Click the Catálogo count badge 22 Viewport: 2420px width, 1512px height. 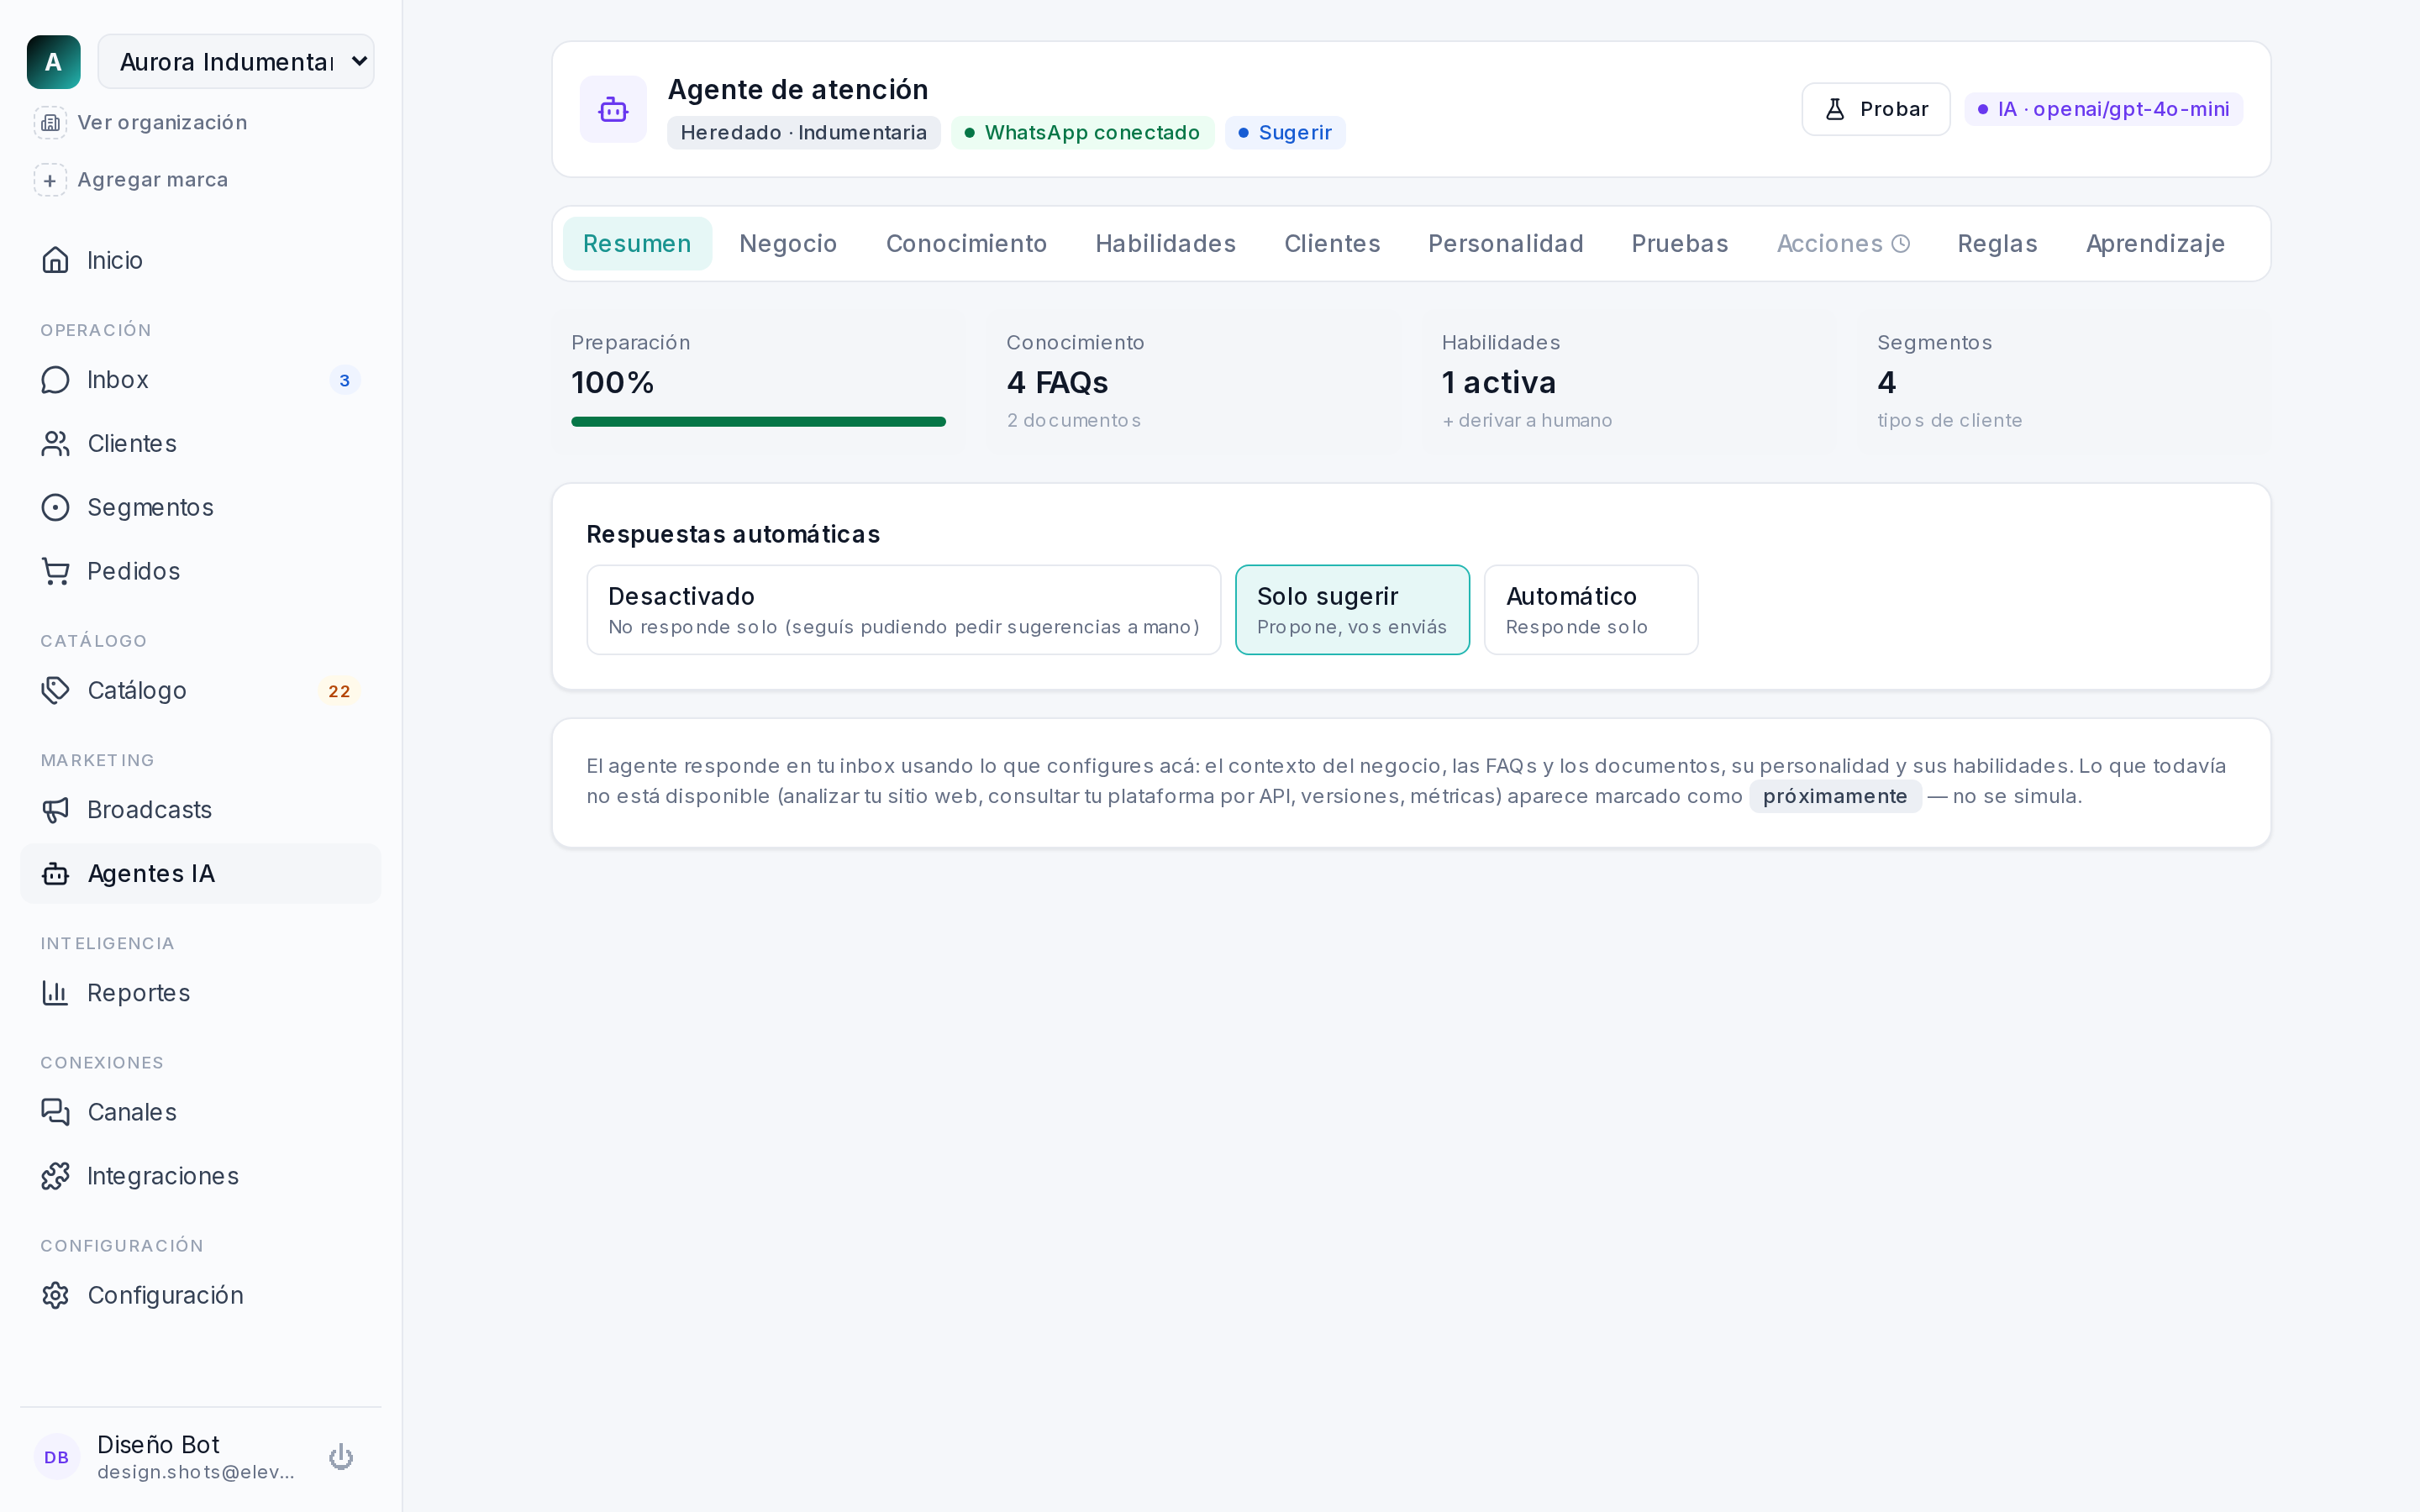[x=340, y=691]
